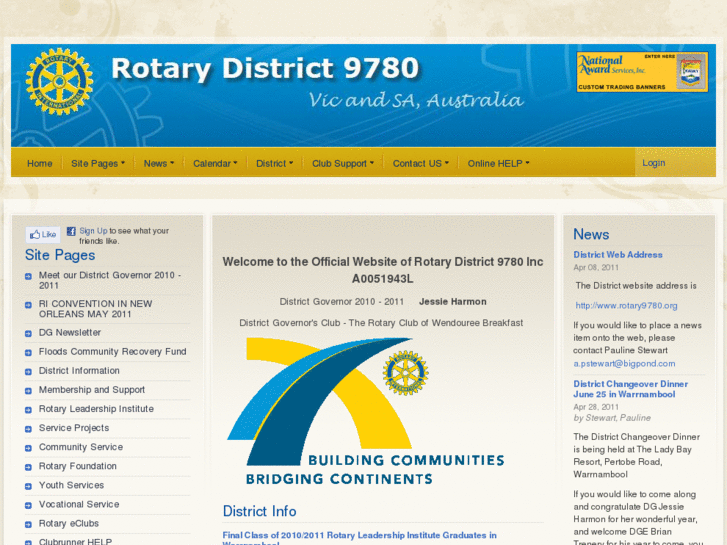Open the Site Pages dropdown menu
The width and height of the screenshot is (727, 545).
pyautogui.click(x=98, y=163)
